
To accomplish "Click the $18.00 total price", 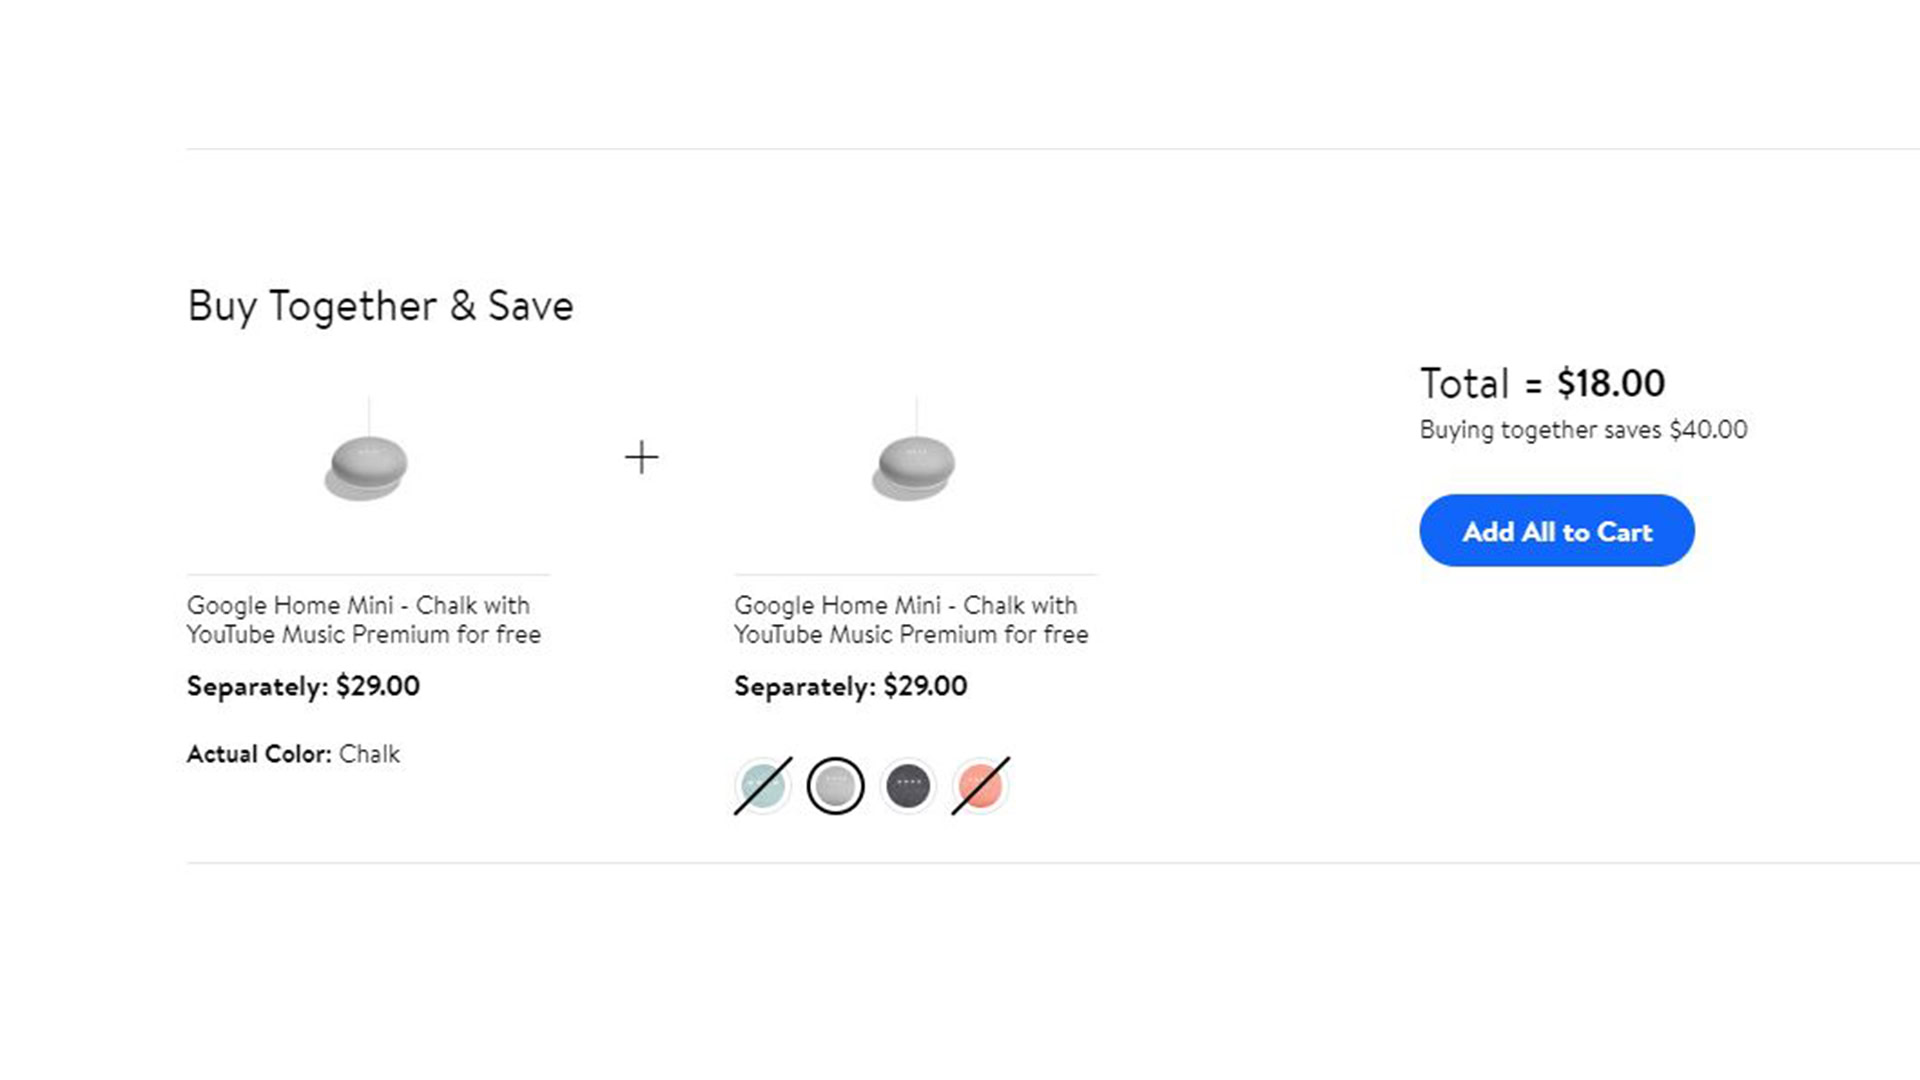I will coord(1610,384).
